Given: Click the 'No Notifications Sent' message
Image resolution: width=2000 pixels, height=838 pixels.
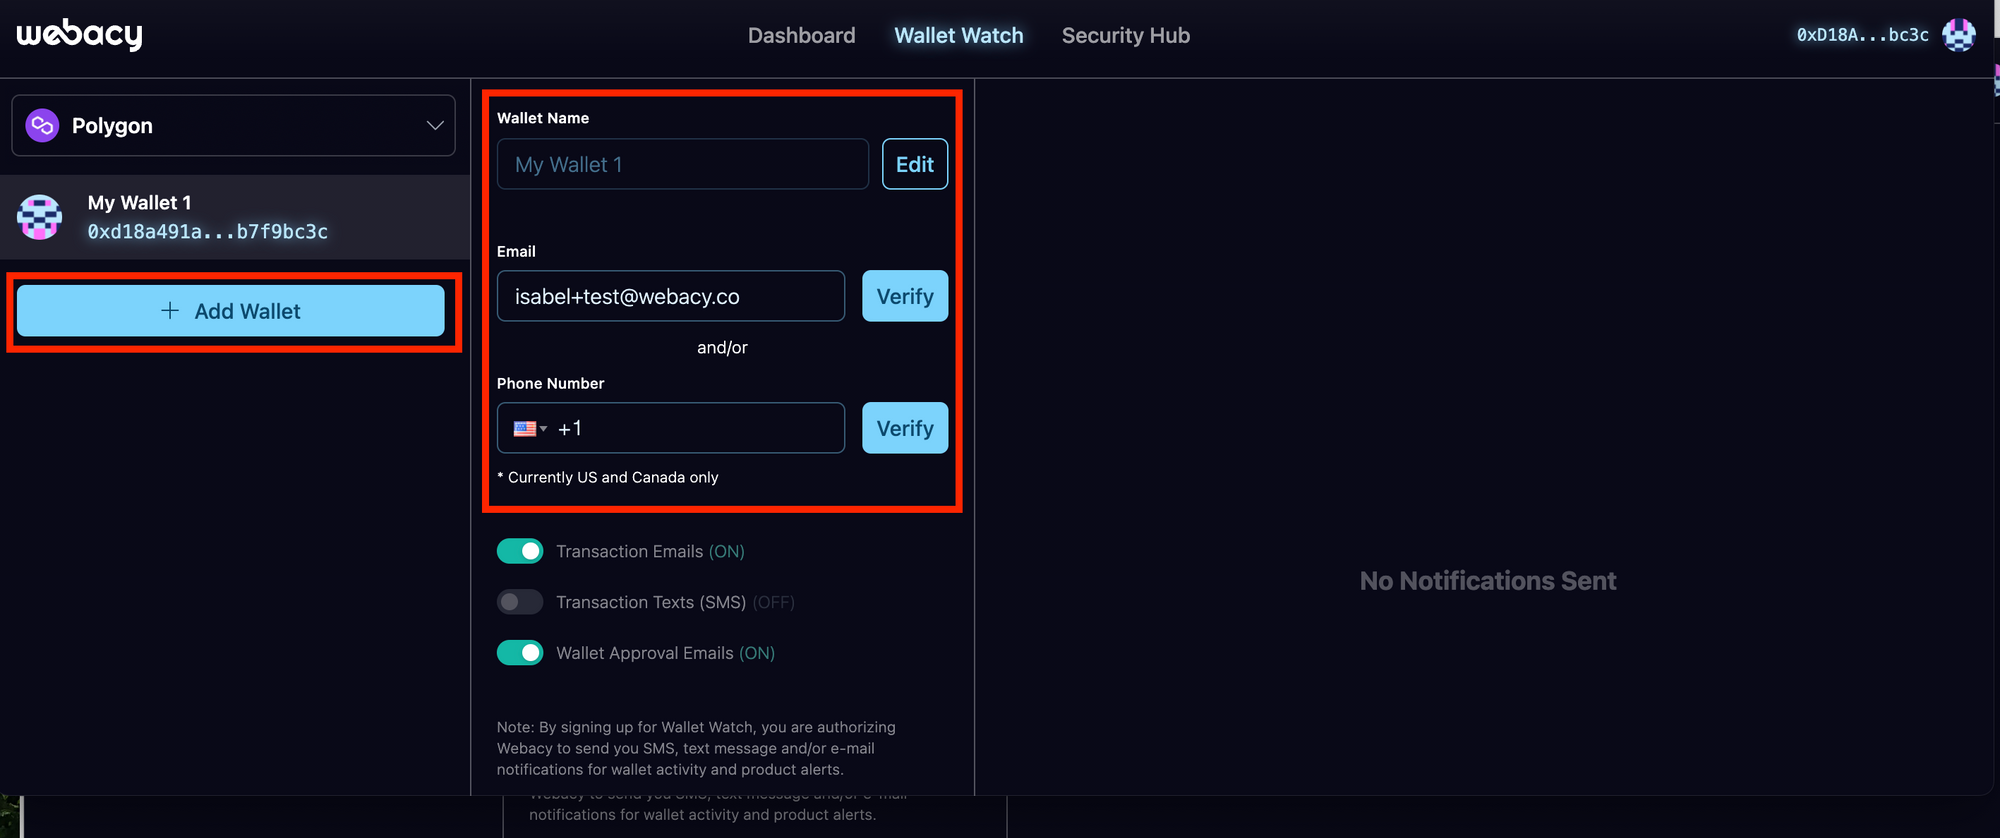Looking at the screenshot, I should tap(1488, 581).
